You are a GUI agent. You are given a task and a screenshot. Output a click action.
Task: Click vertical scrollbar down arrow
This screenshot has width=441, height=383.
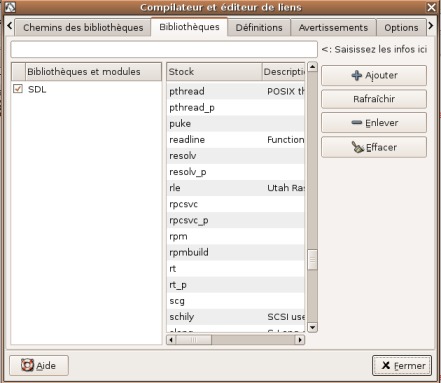click(312, 327)
